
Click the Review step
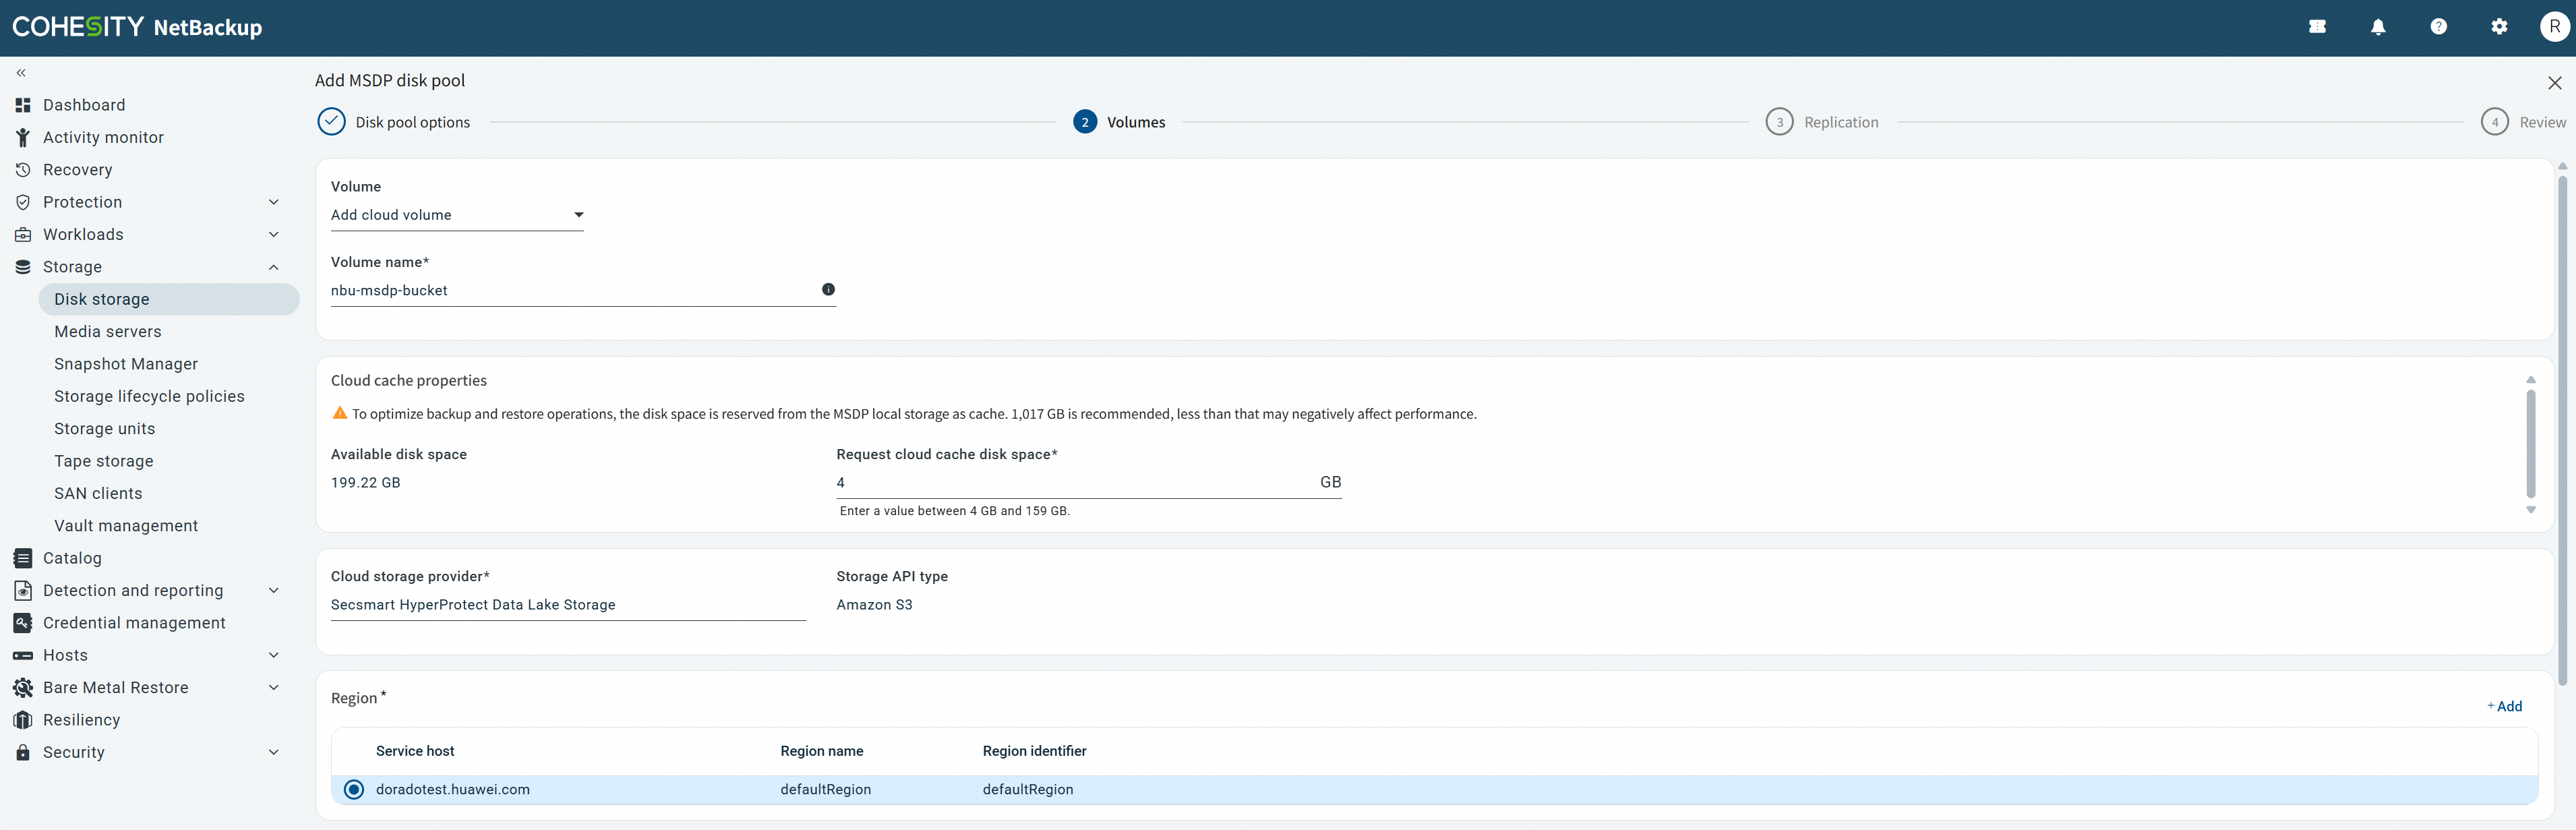coord(2523,122)
